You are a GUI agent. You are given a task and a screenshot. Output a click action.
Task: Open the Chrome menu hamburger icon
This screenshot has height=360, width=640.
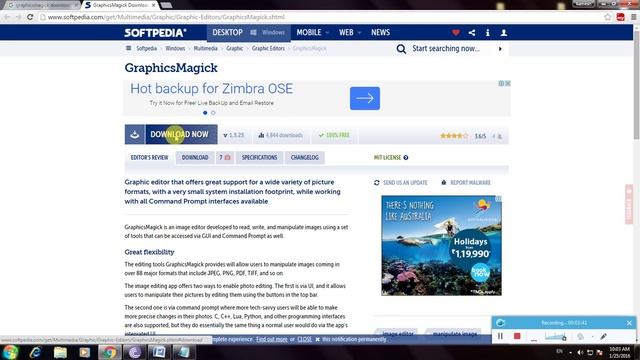click(x=633, y=17)
